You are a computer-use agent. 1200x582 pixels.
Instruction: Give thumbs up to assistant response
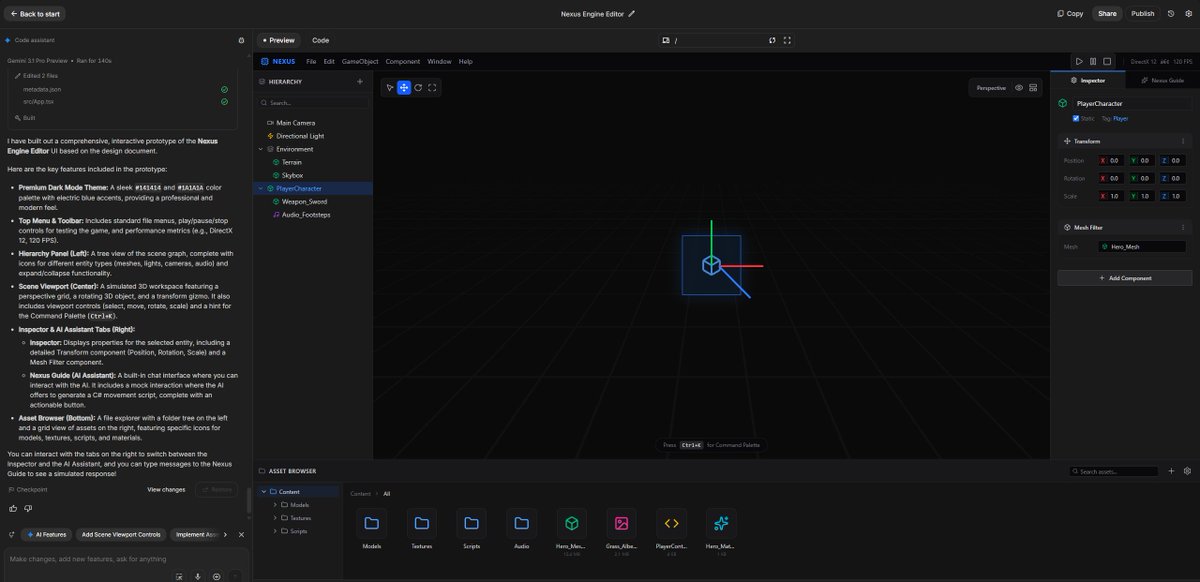(x=13, y=508)
